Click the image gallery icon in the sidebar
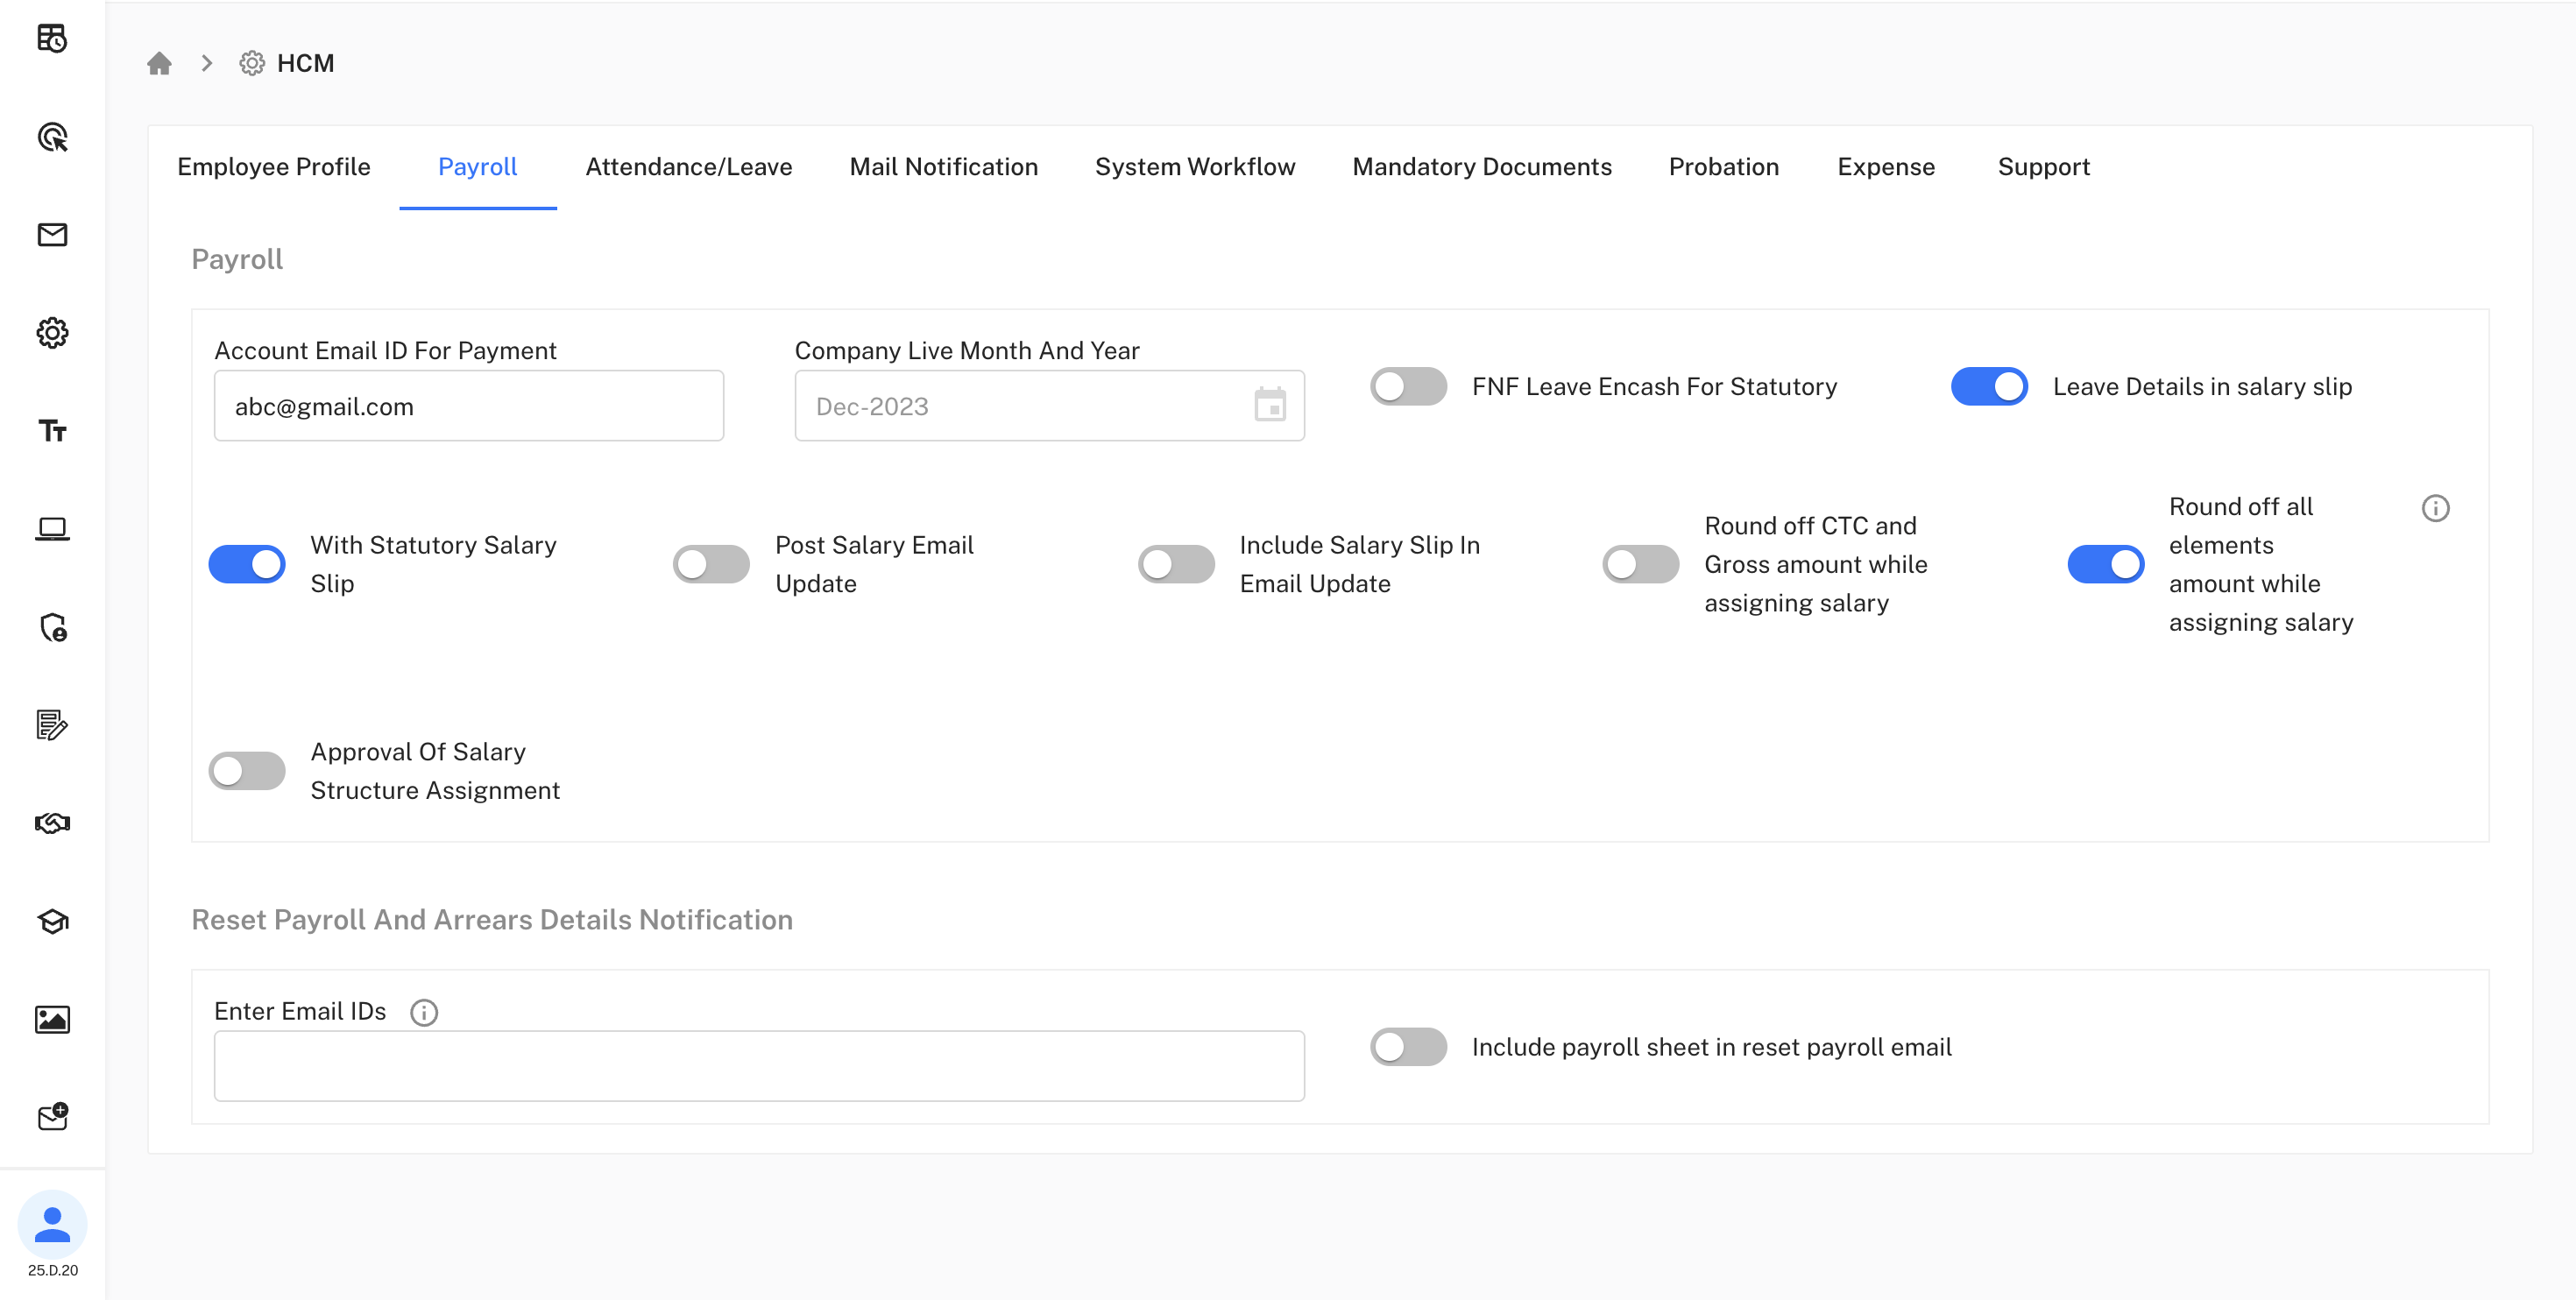The width and height of the screenshot is (2576, 1300). click(52, 1019)
